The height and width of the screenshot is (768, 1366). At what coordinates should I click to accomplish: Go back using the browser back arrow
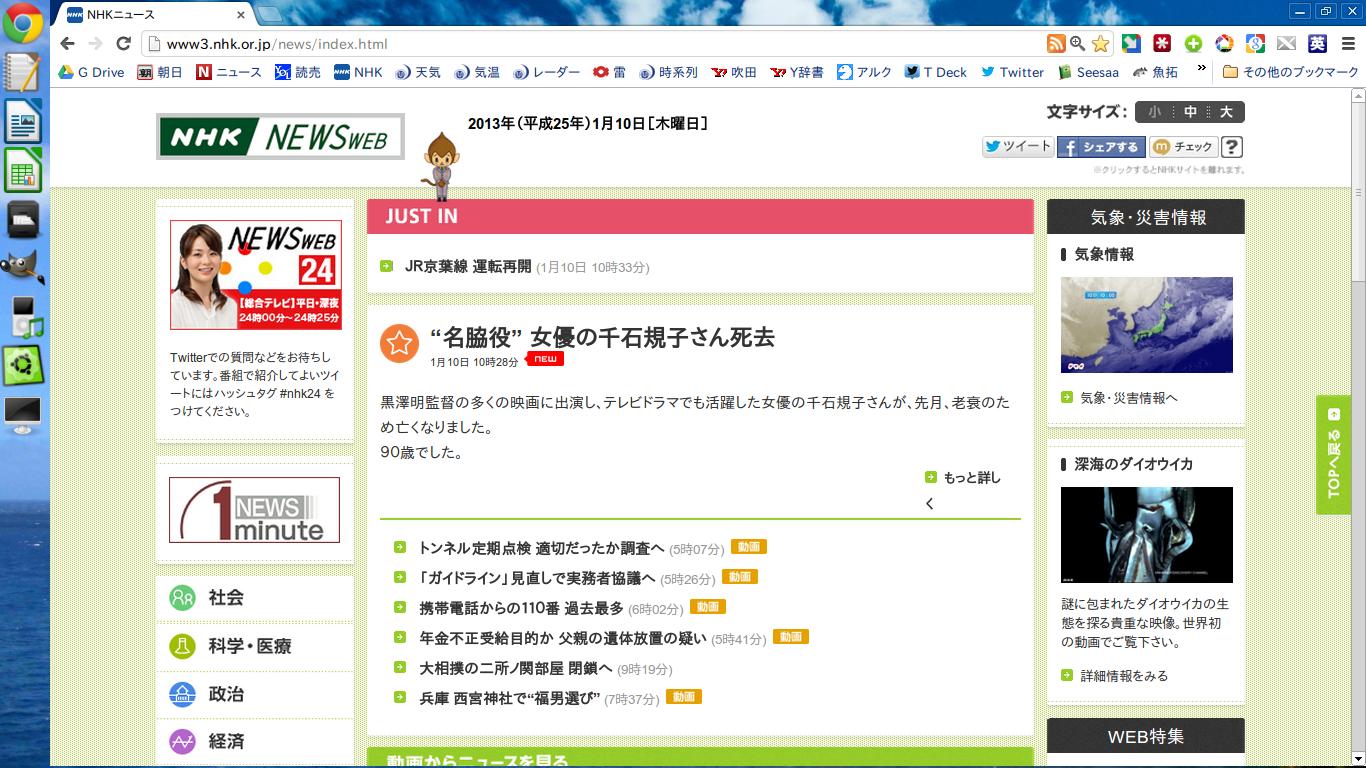click(67, 43)
